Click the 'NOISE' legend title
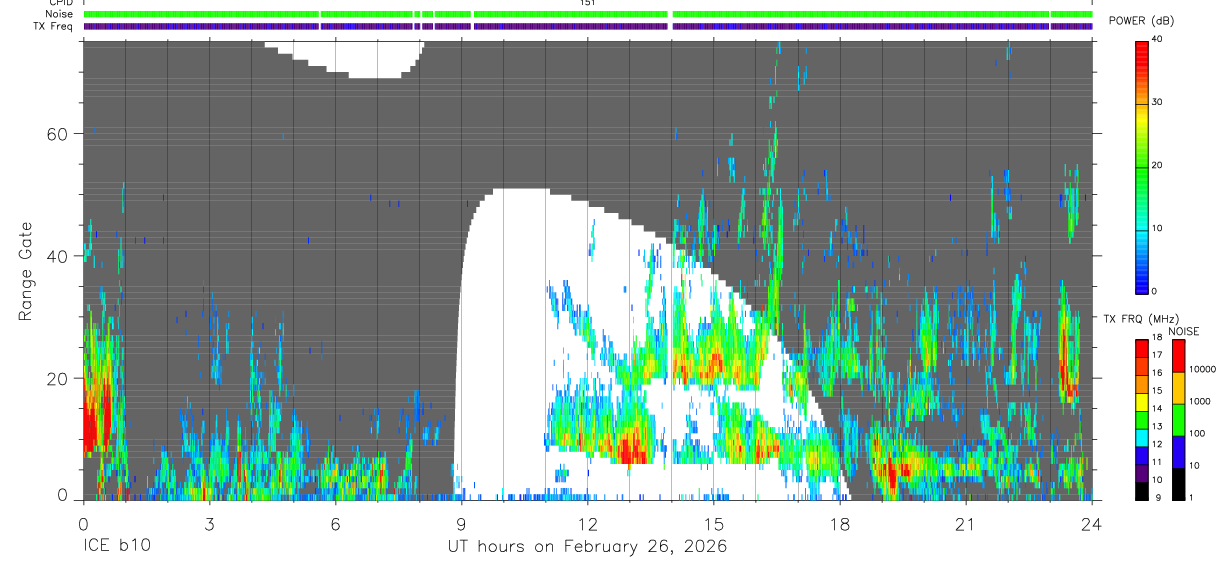1228x567 pixels. [x=1183, y=331]
